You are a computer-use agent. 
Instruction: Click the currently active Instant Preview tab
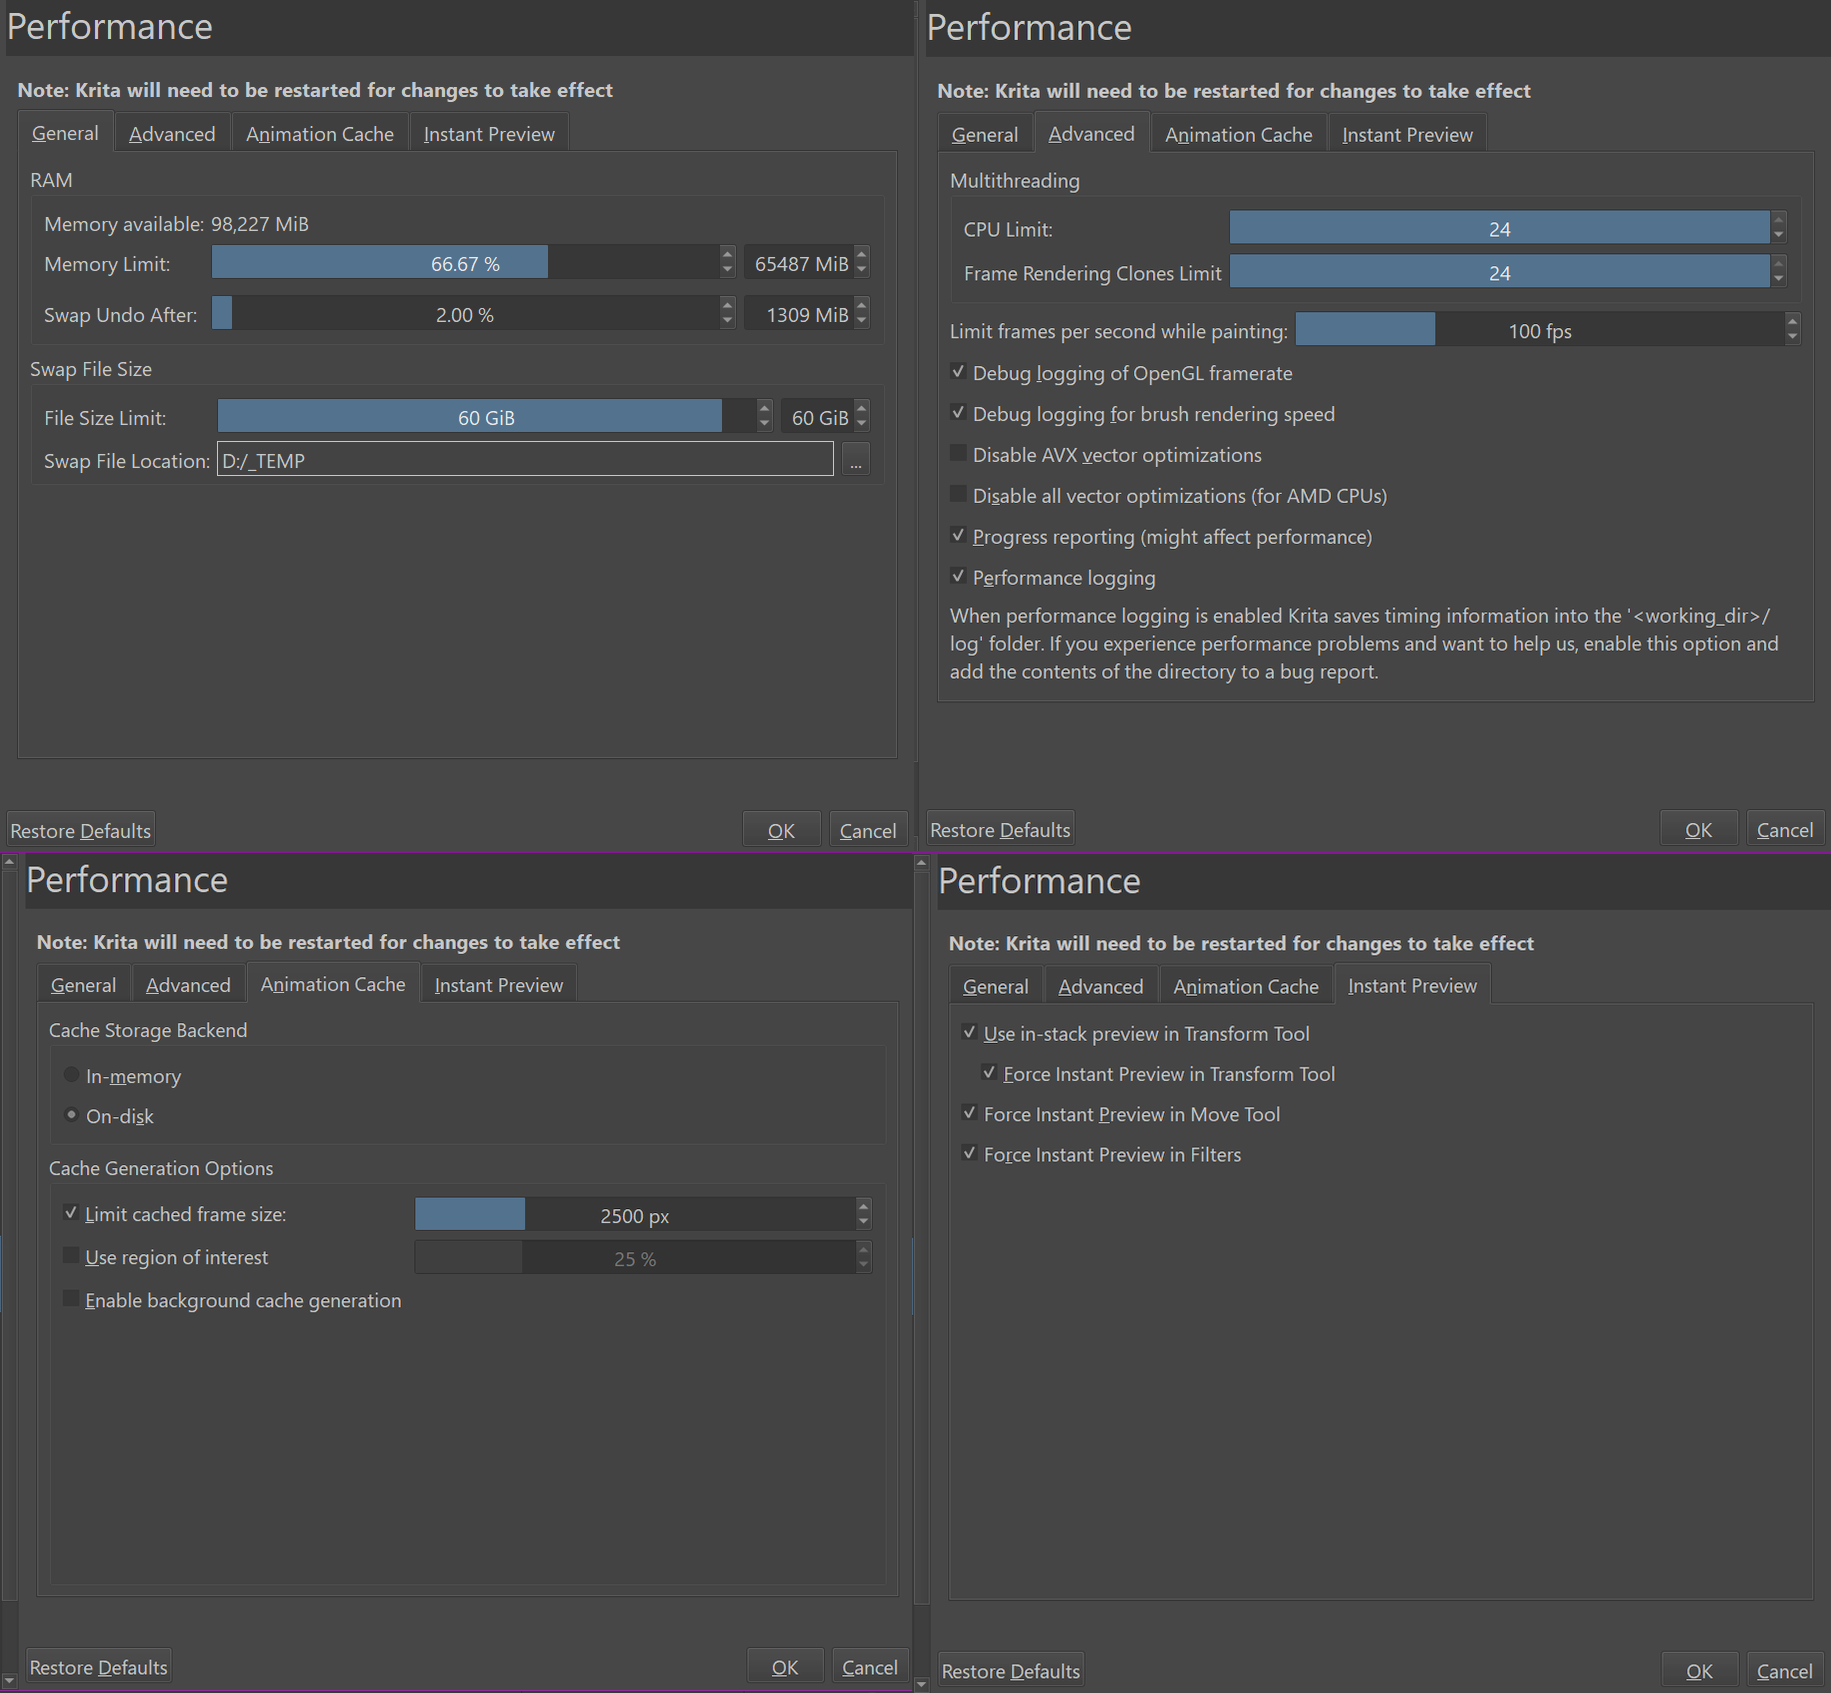pyautogui.click(x=1411, y=986)
